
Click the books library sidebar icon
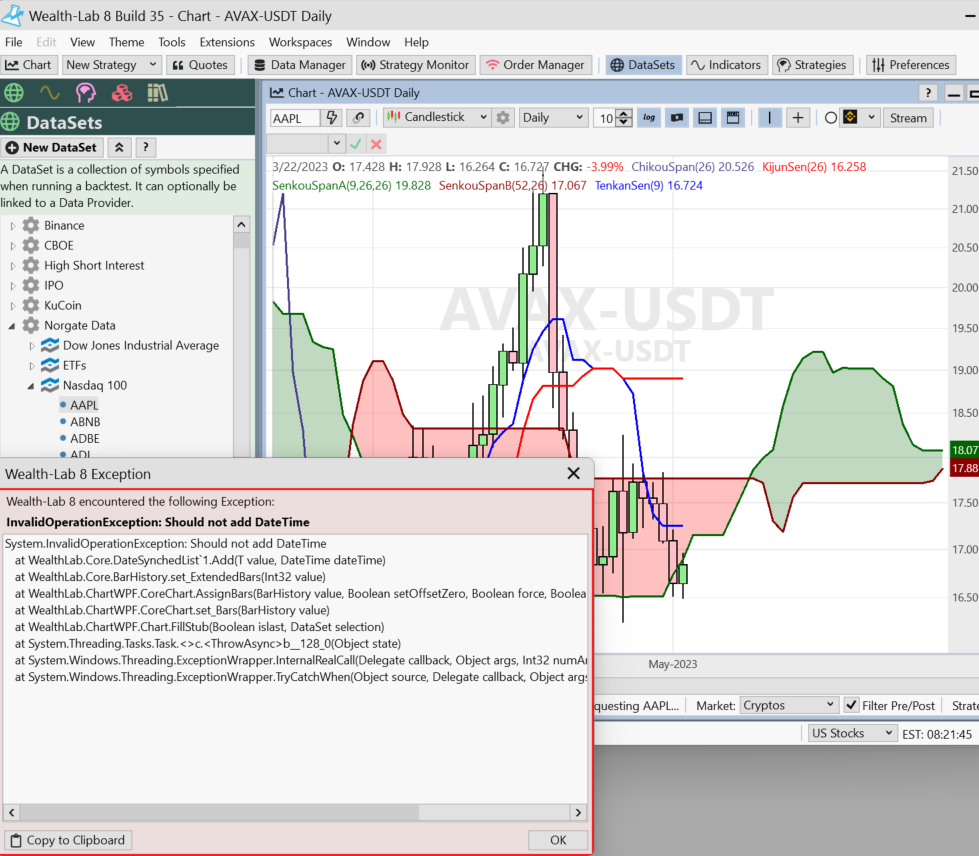pos(157,93)
